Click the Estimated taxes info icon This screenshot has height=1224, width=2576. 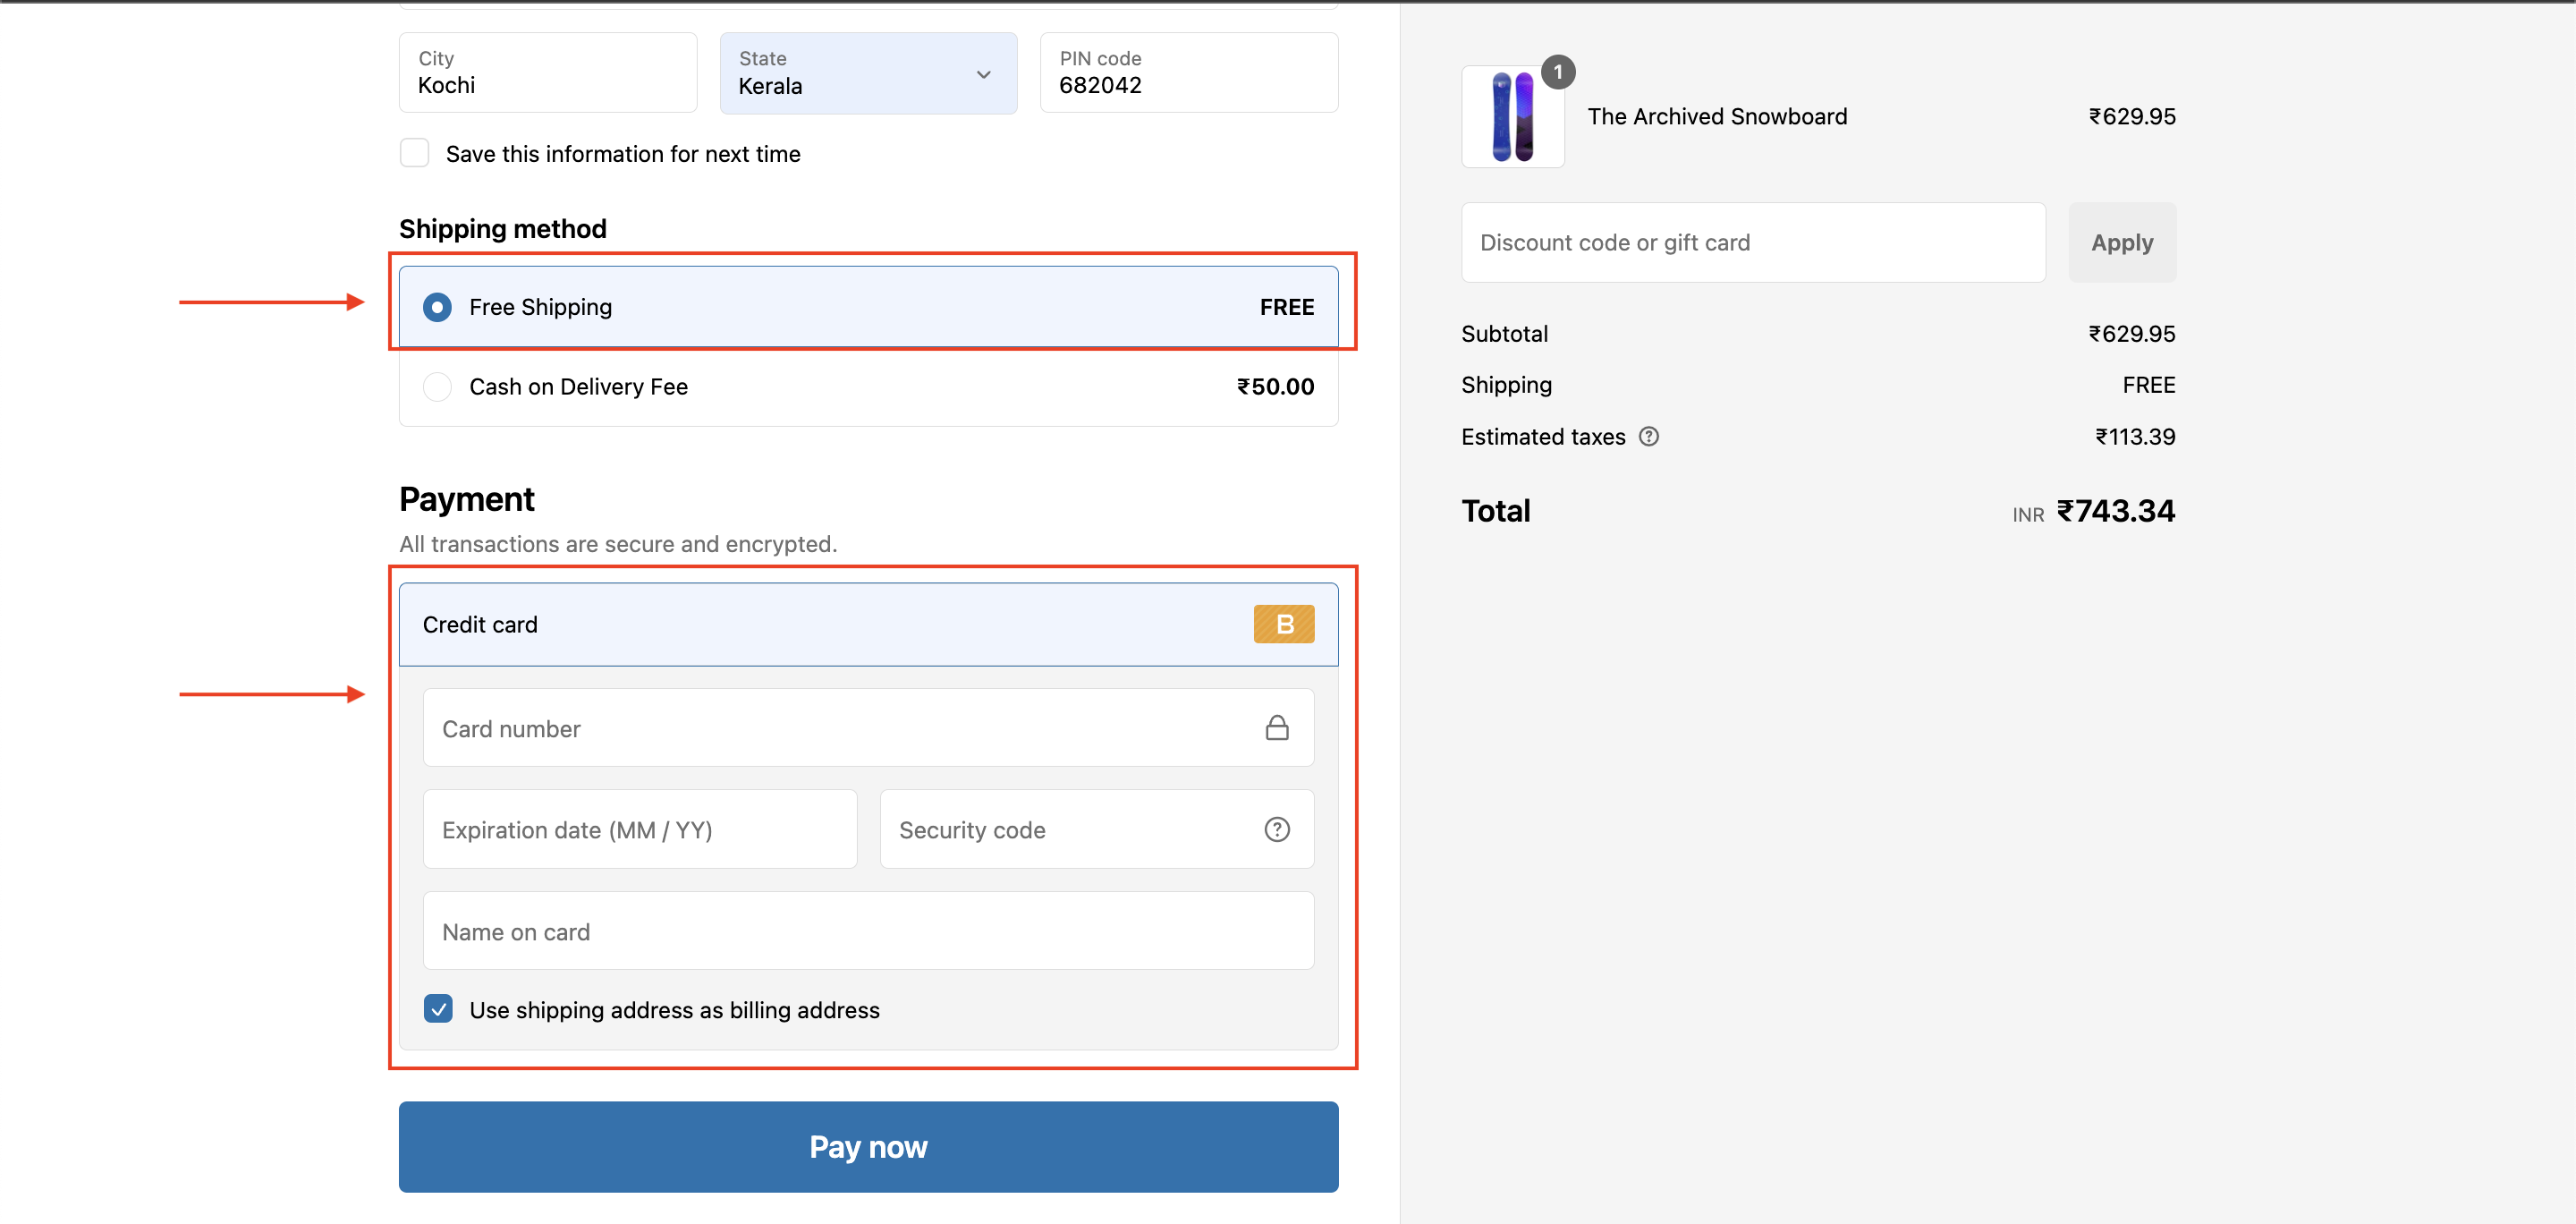(x=1648, y=436)
